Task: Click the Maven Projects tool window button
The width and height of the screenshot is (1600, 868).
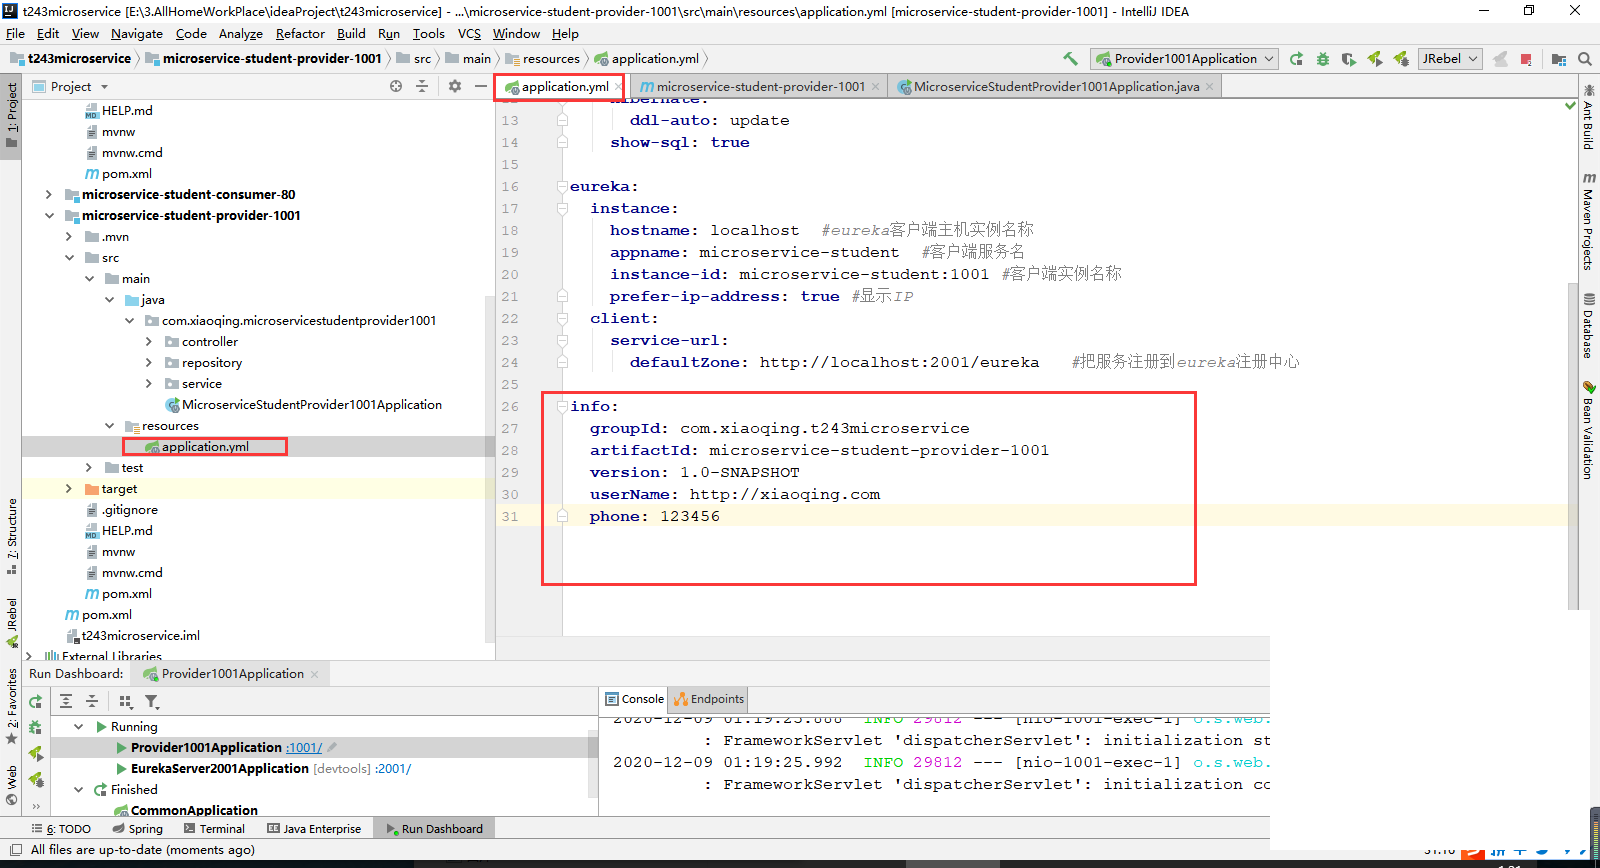Action: coord(1588,221)
